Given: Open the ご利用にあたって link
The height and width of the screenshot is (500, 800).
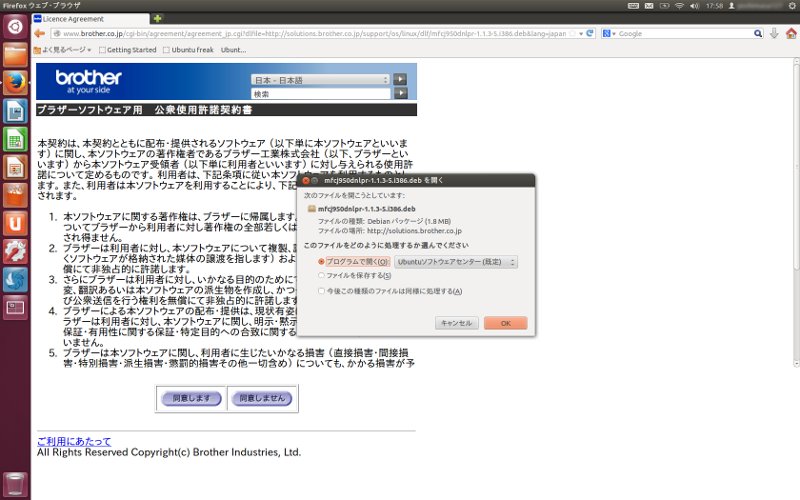Looking at the screenshot, I should 74,441.
